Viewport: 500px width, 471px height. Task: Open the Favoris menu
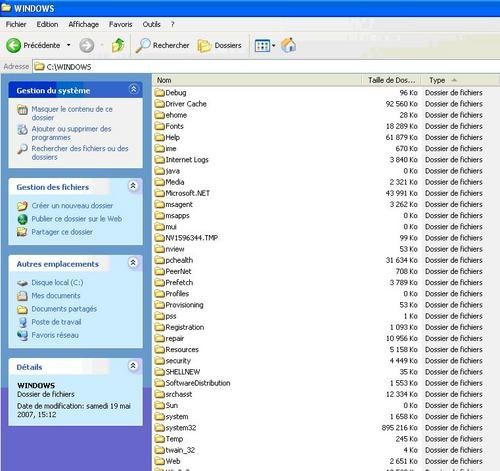(x=120, y=24)
